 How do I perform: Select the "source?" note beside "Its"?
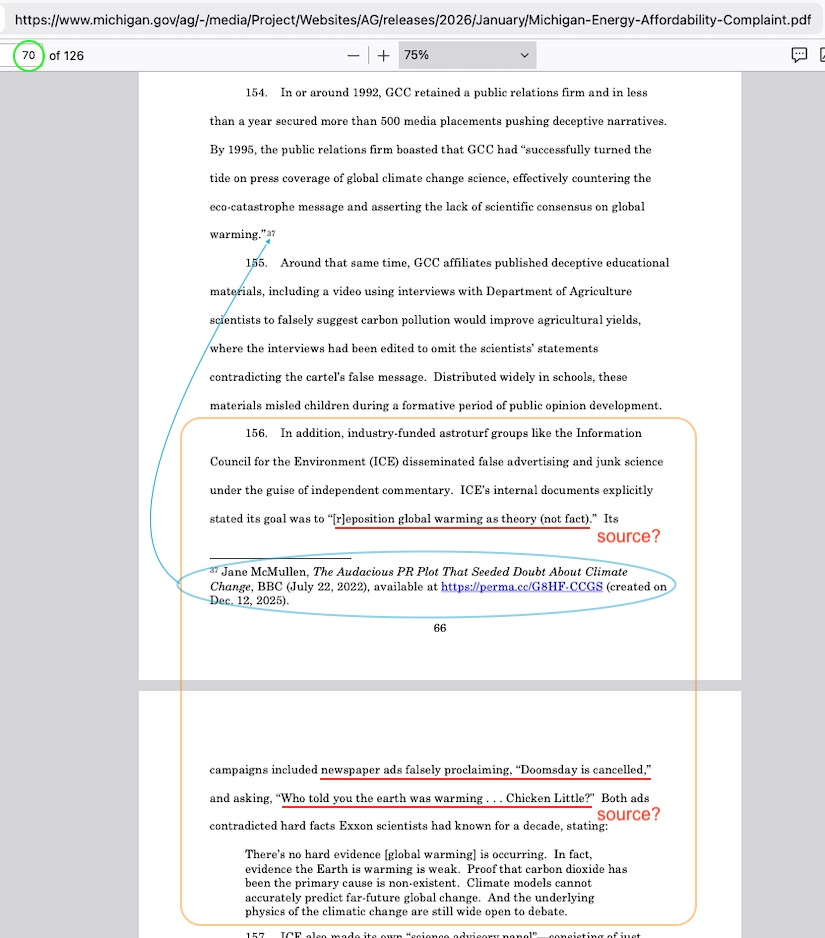[x=628, y=537]
